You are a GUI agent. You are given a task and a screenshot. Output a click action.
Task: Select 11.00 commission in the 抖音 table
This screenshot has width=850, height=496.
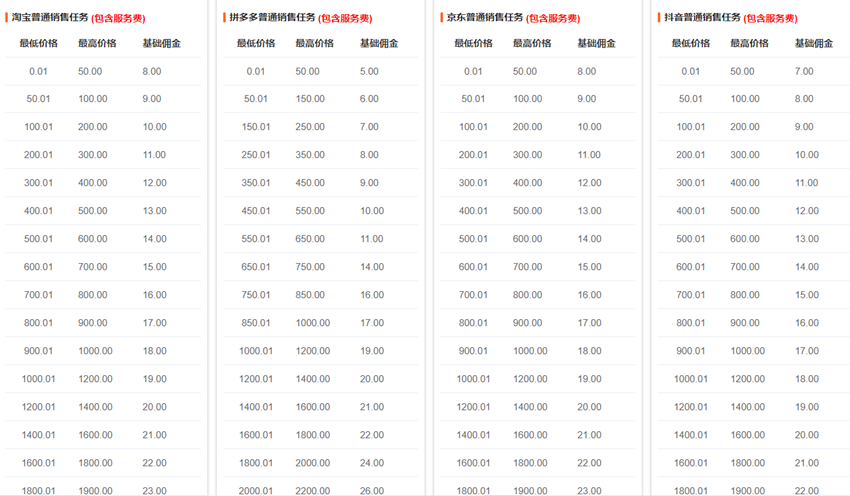pos(807,183)
